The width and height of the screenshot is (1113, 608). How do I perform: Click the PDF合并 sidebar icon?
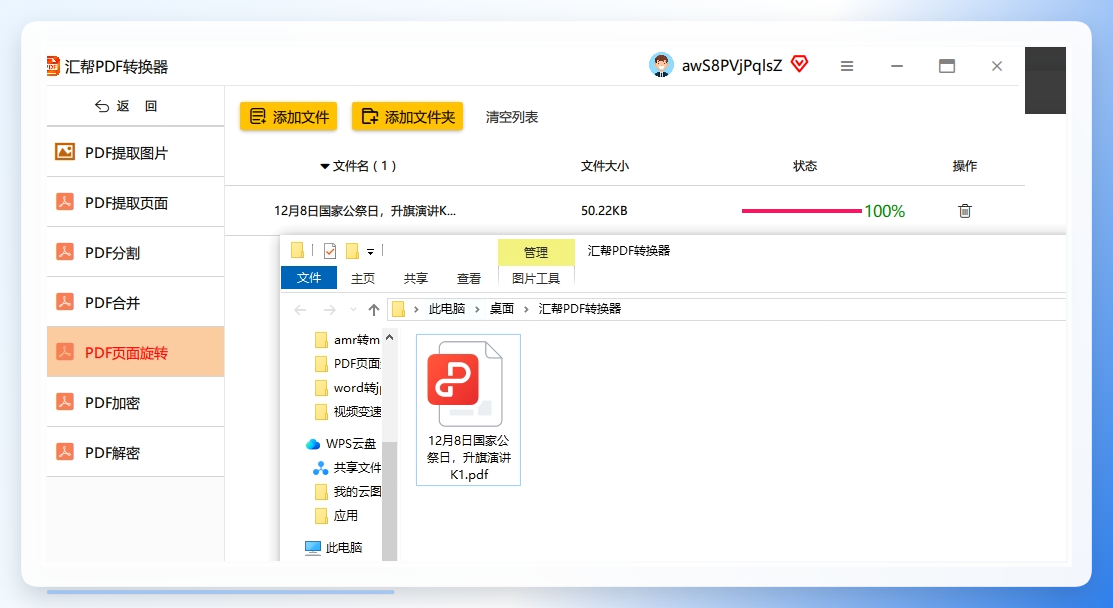coord(65,302)
